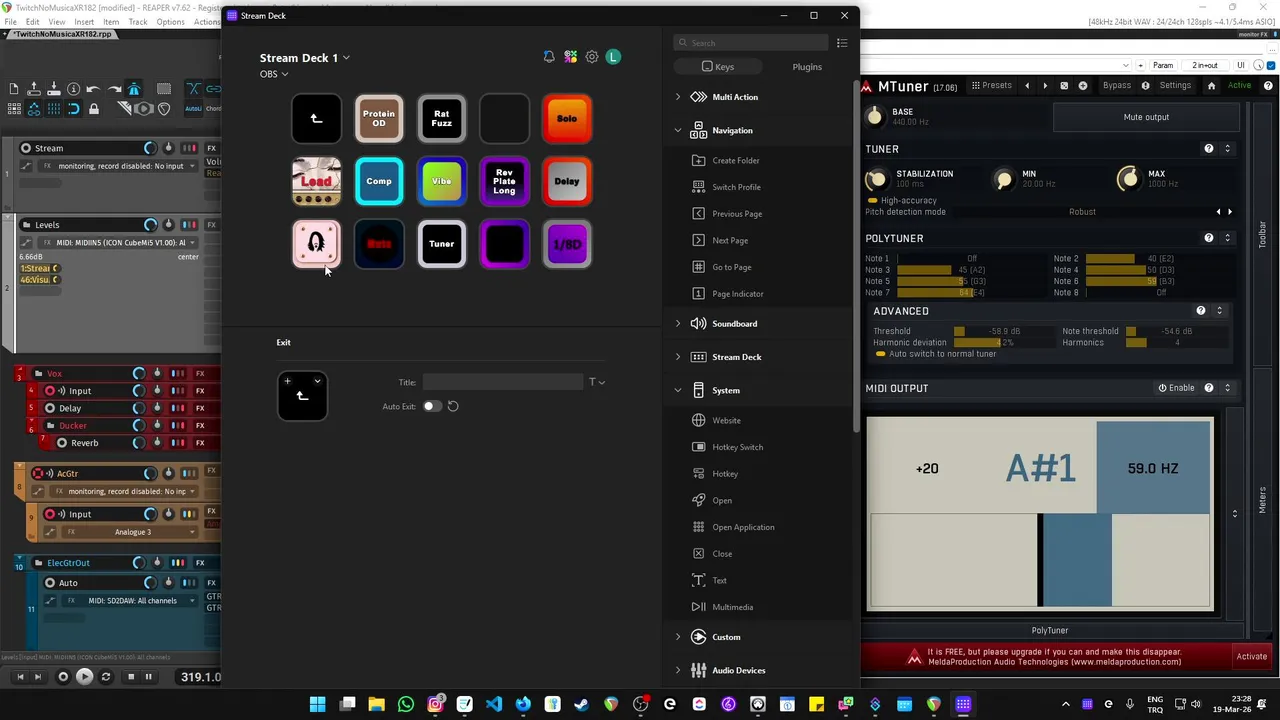Viewport: 1280px width, 720px height.
Task: Open the REAPER Track menu
Action: [x=138, y=21]
